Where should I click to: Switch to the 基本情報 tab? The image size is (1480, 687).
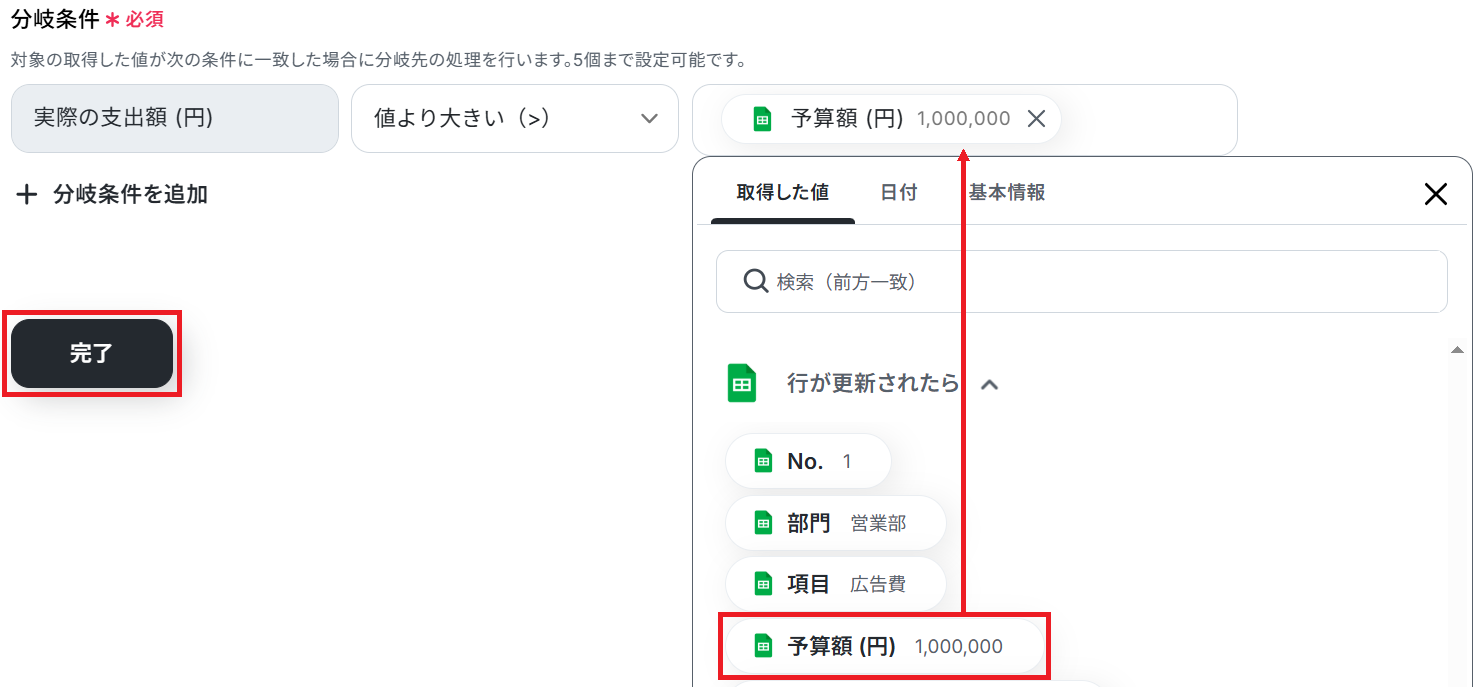pos(1007,192)
